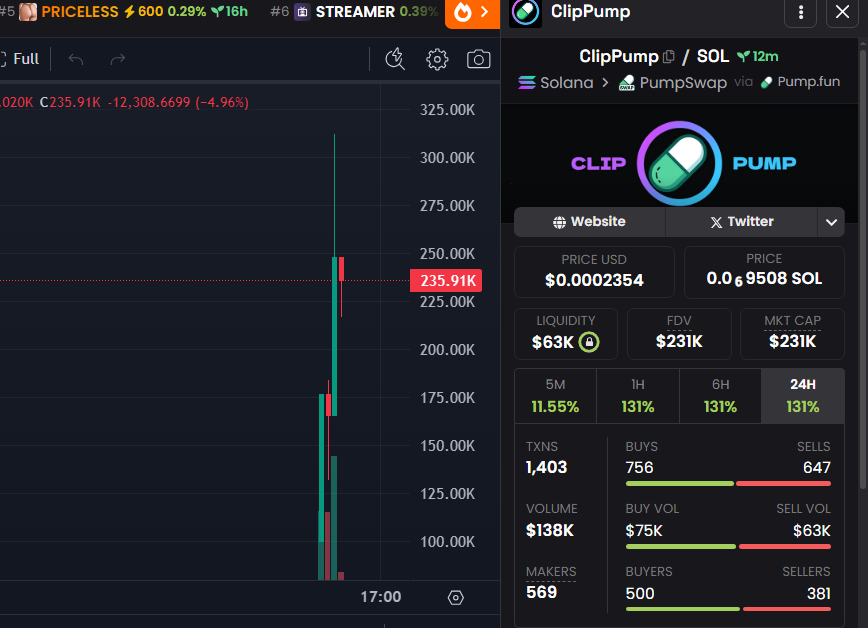Click the VOLUME $138K value
This screenshot has height=628, width=868.
550,531
